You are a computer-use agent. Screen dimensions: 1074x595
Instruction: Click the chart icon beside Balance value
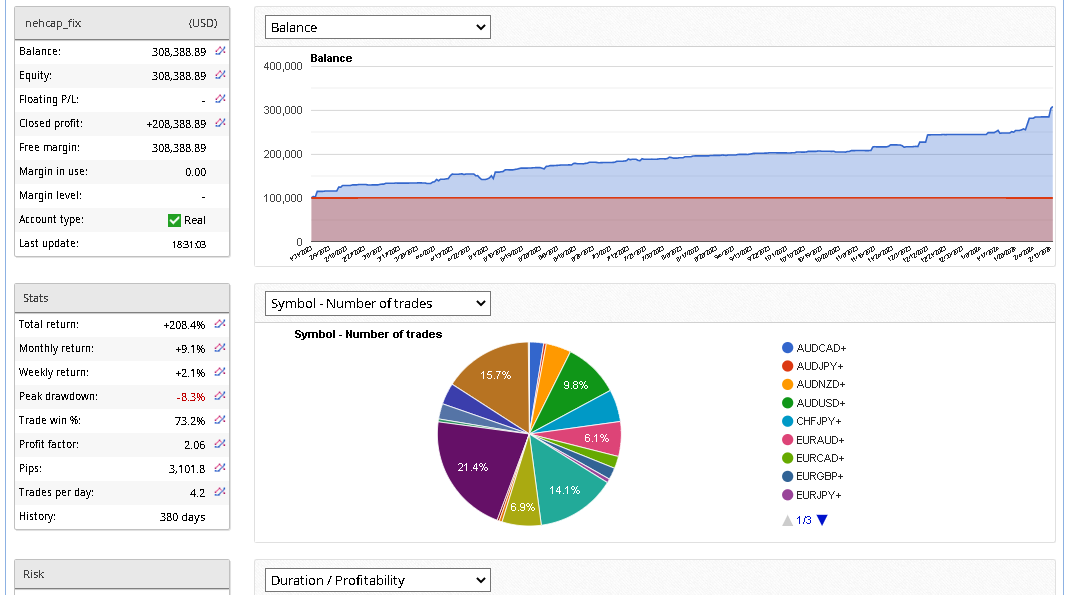221,51
